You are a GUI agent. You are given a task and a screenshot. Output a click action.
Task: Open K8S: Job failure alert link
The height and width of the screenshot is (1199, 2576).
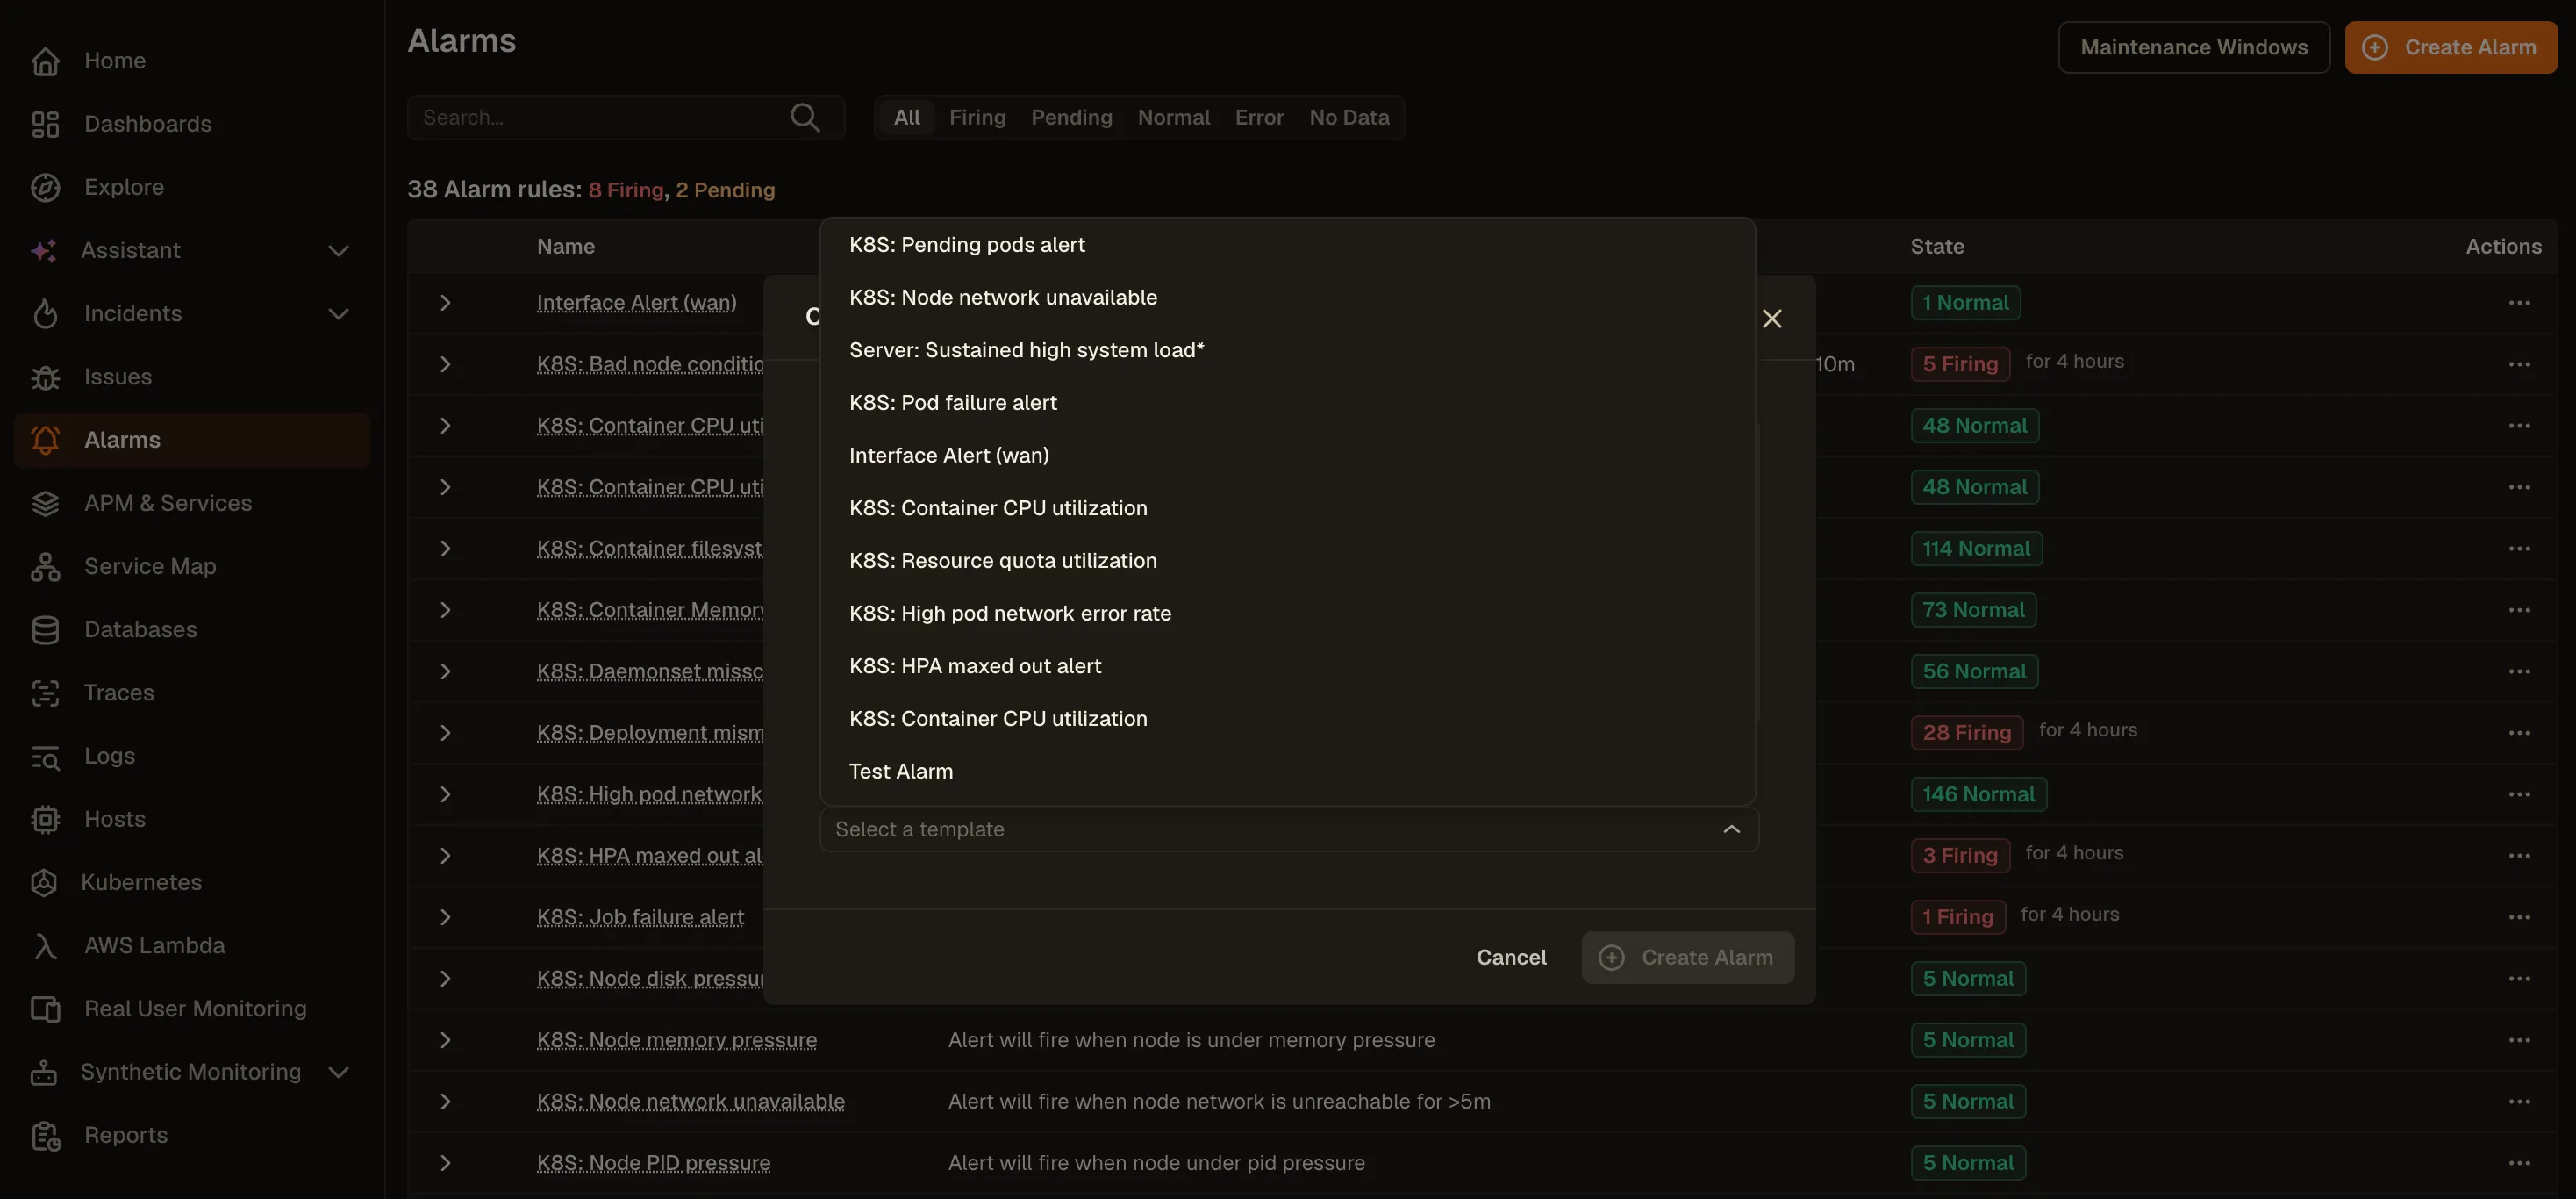click(x=640, y=917)
